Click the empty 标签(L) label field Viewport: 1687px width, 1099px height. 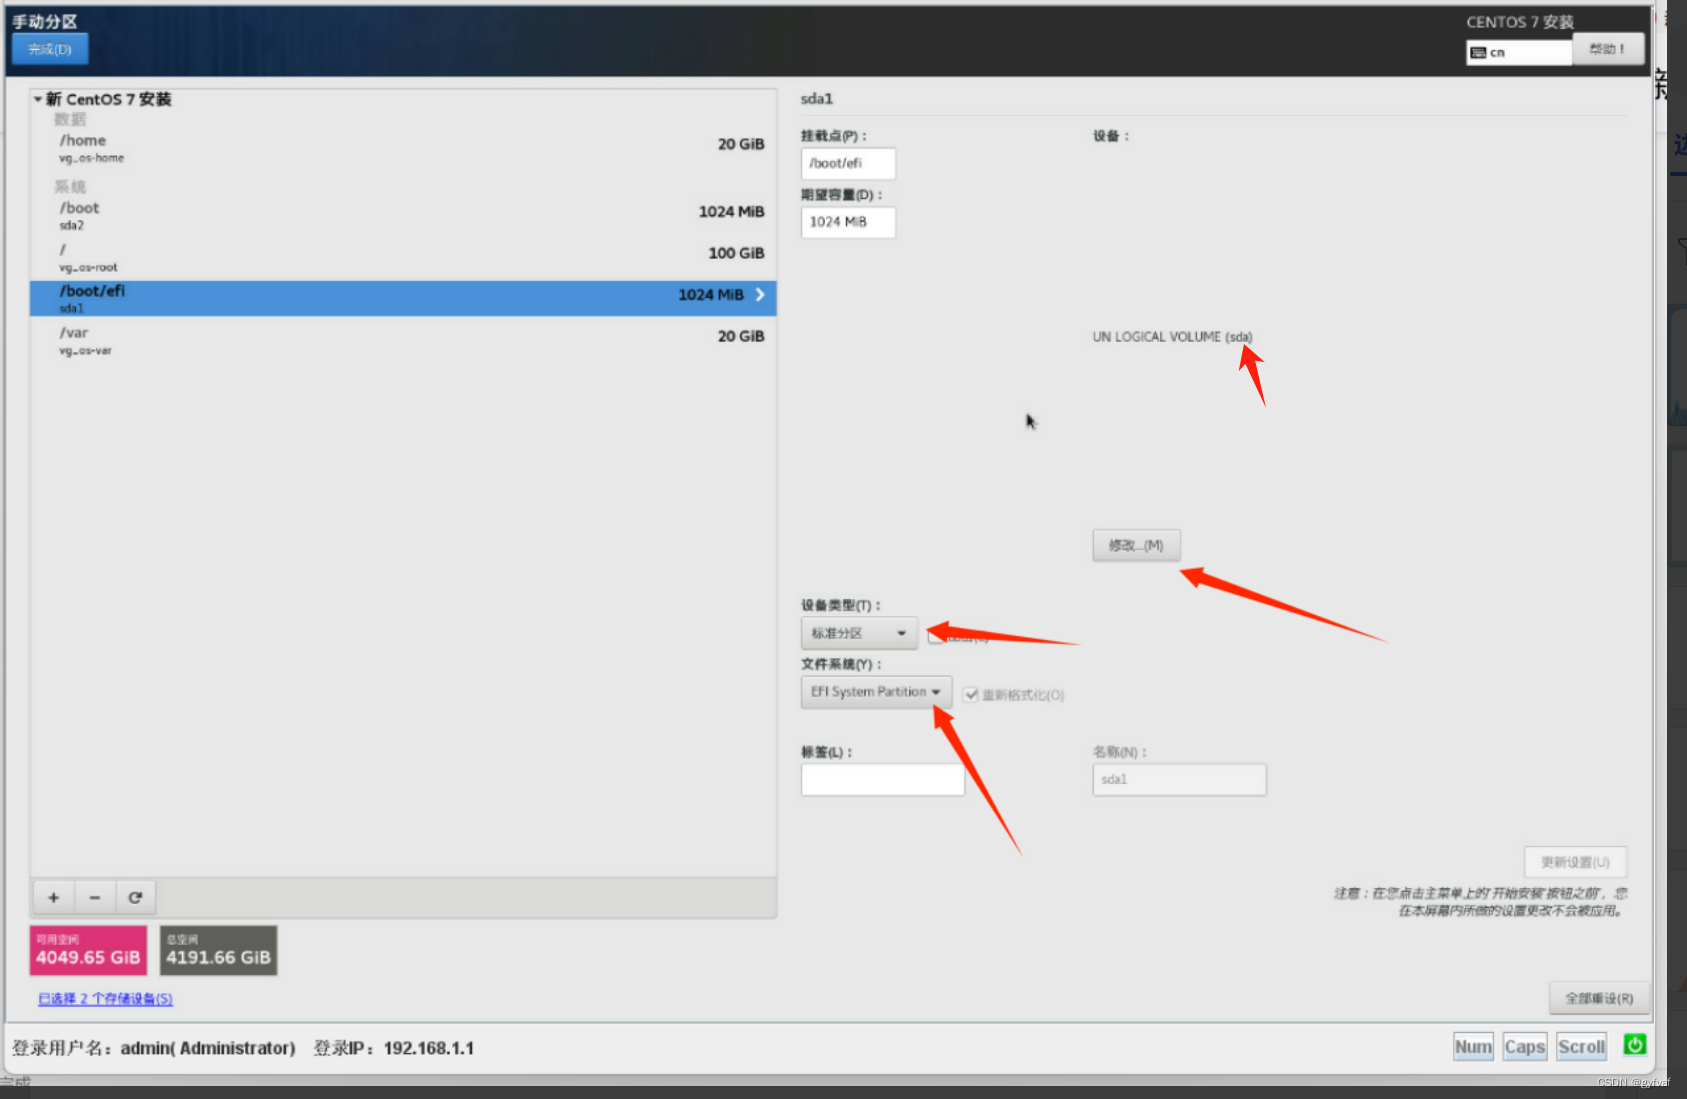(x=883, y=780)
